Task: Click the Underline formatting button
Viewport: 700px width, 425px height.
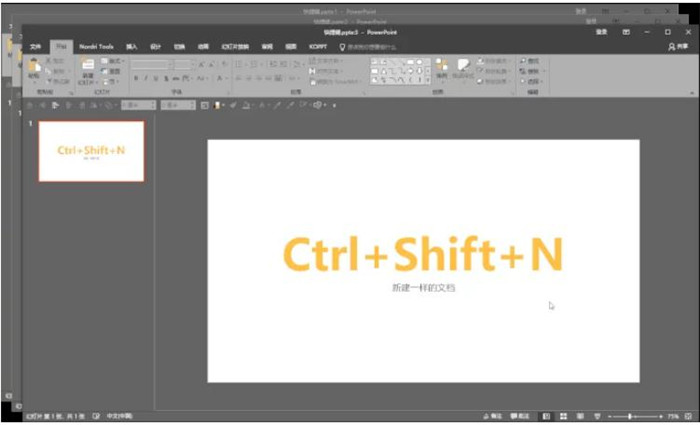Action: [156, 78]
